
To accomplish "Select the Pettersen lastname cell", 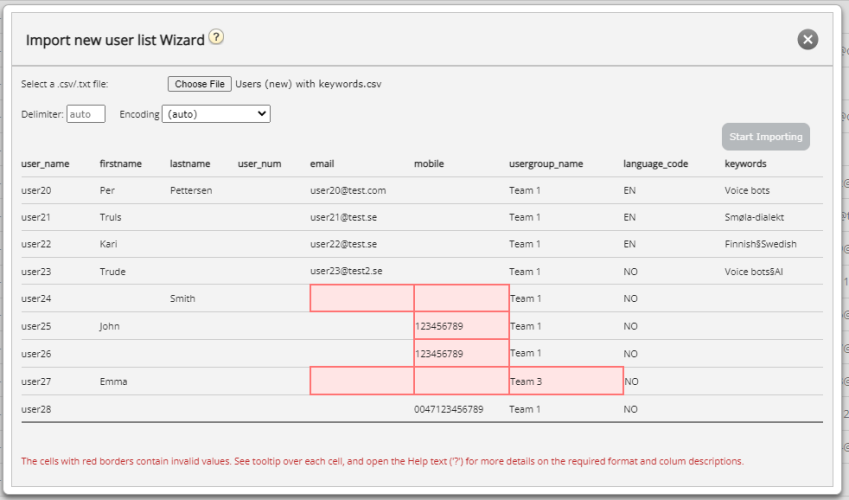I will 191,190.
